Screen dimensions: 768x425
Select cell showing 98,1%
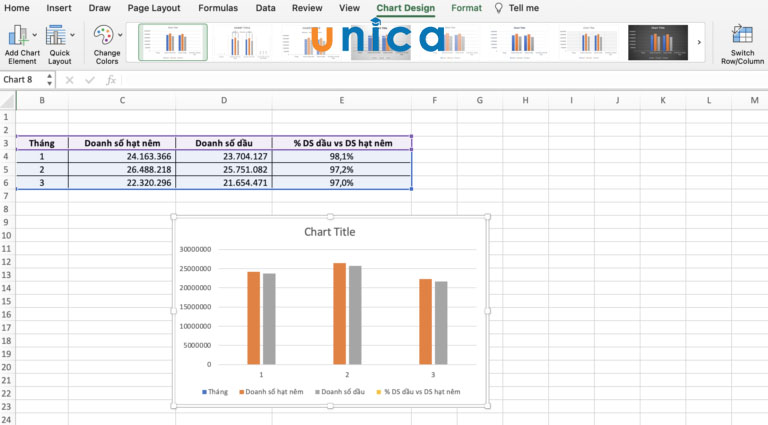[342, 156]
